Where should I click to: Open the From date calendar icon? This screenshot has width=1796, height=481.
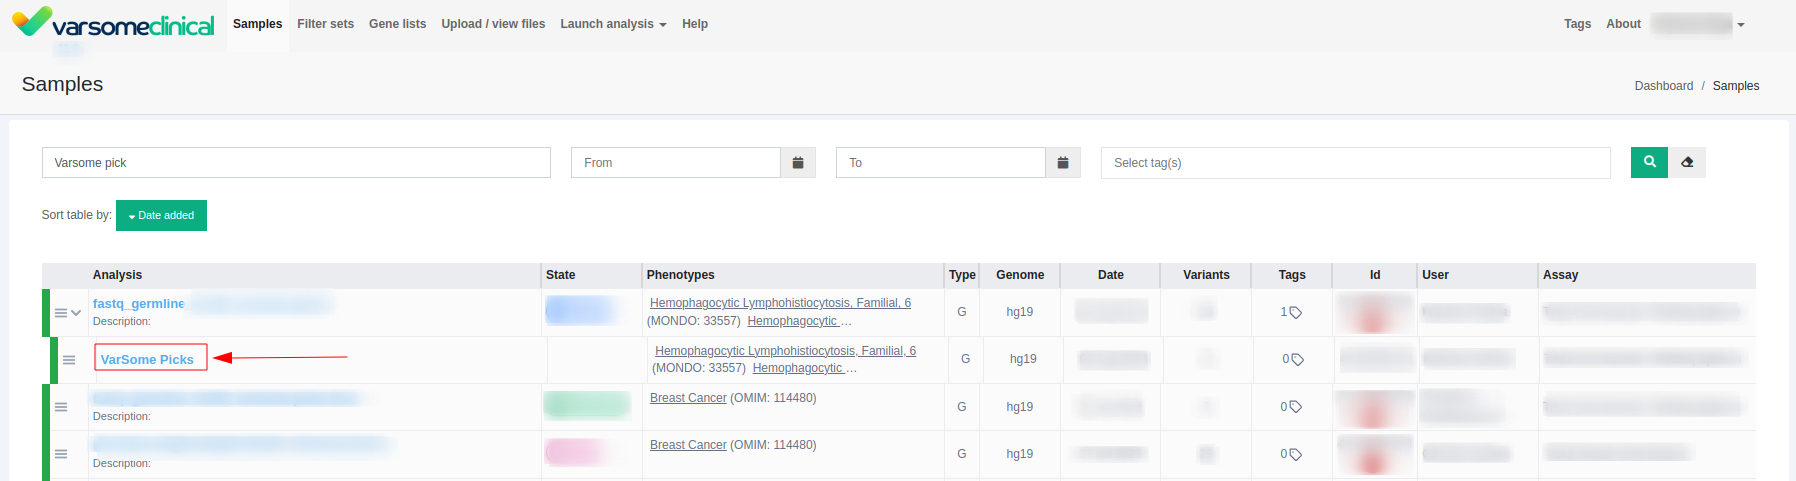(x=798, y=163)
